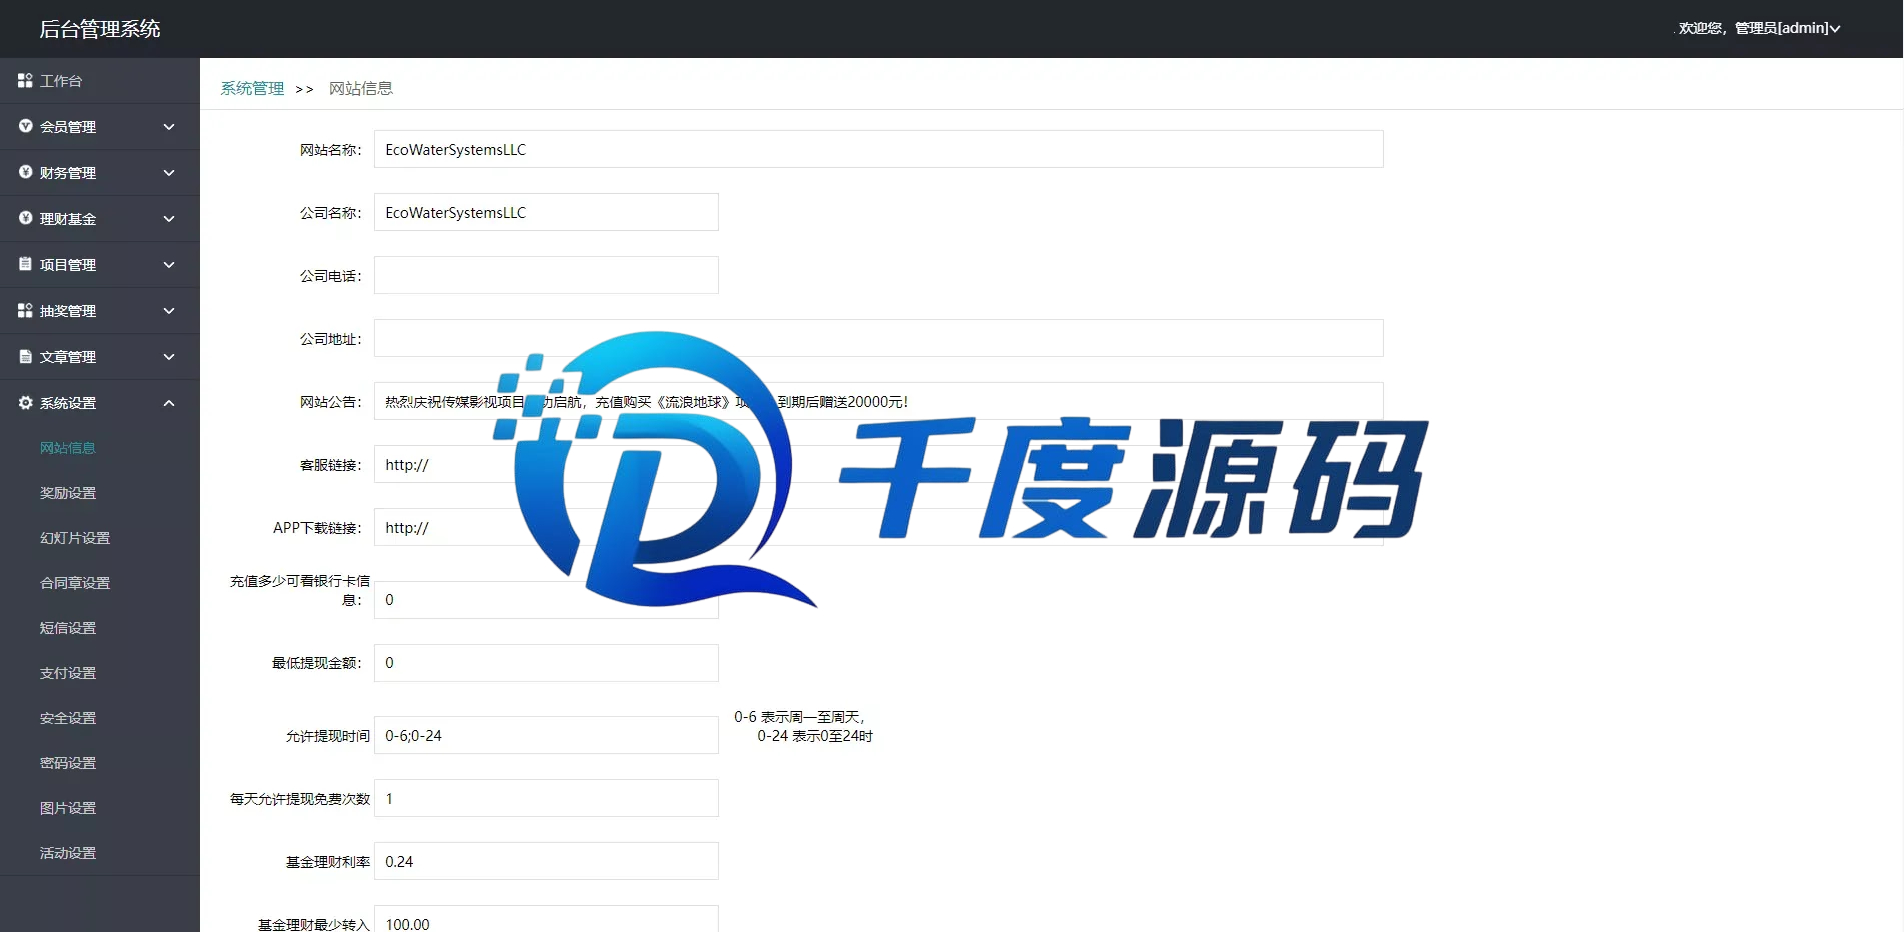Click the 欢迎您，管理员[admin] text
Screen dimensions: 1904x932
point(1753,28)
